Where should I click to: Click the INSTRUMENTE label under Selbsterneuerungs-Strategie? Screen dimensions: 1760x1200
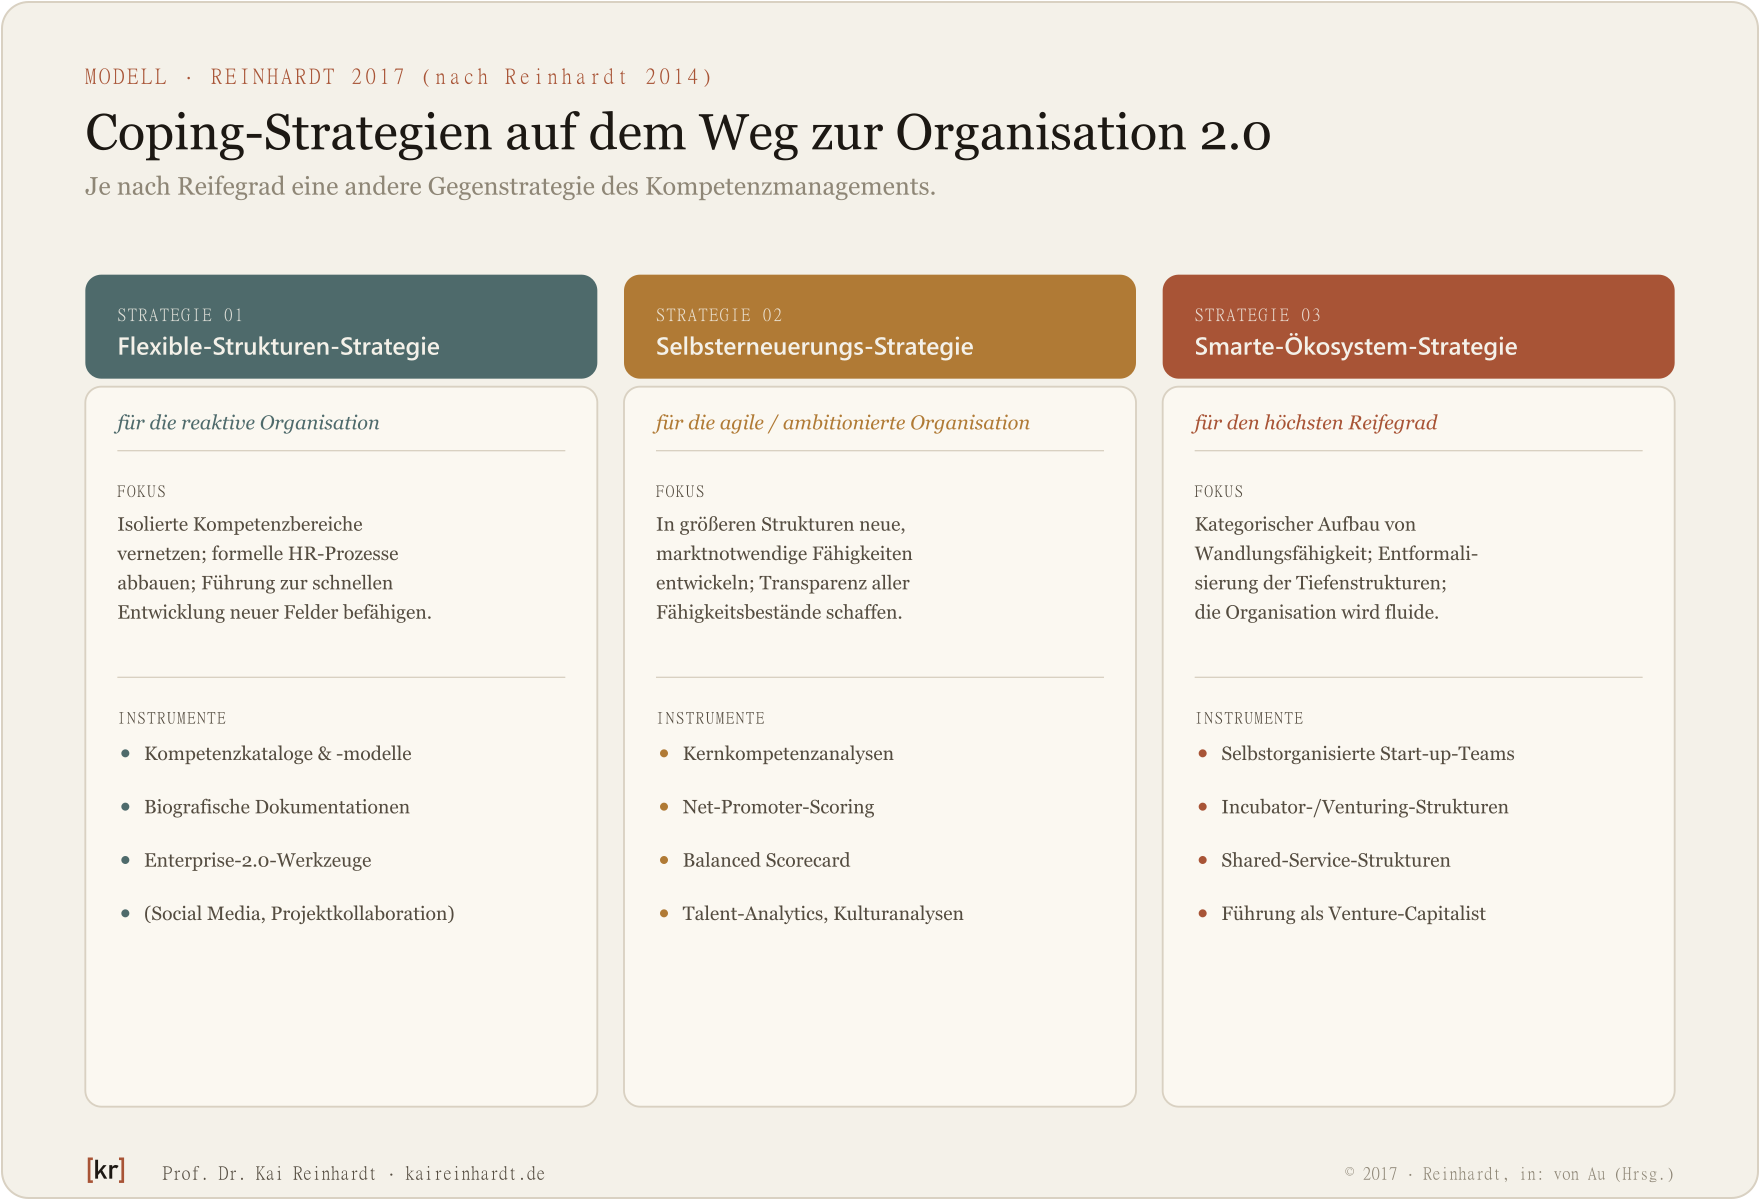(711, 719)
